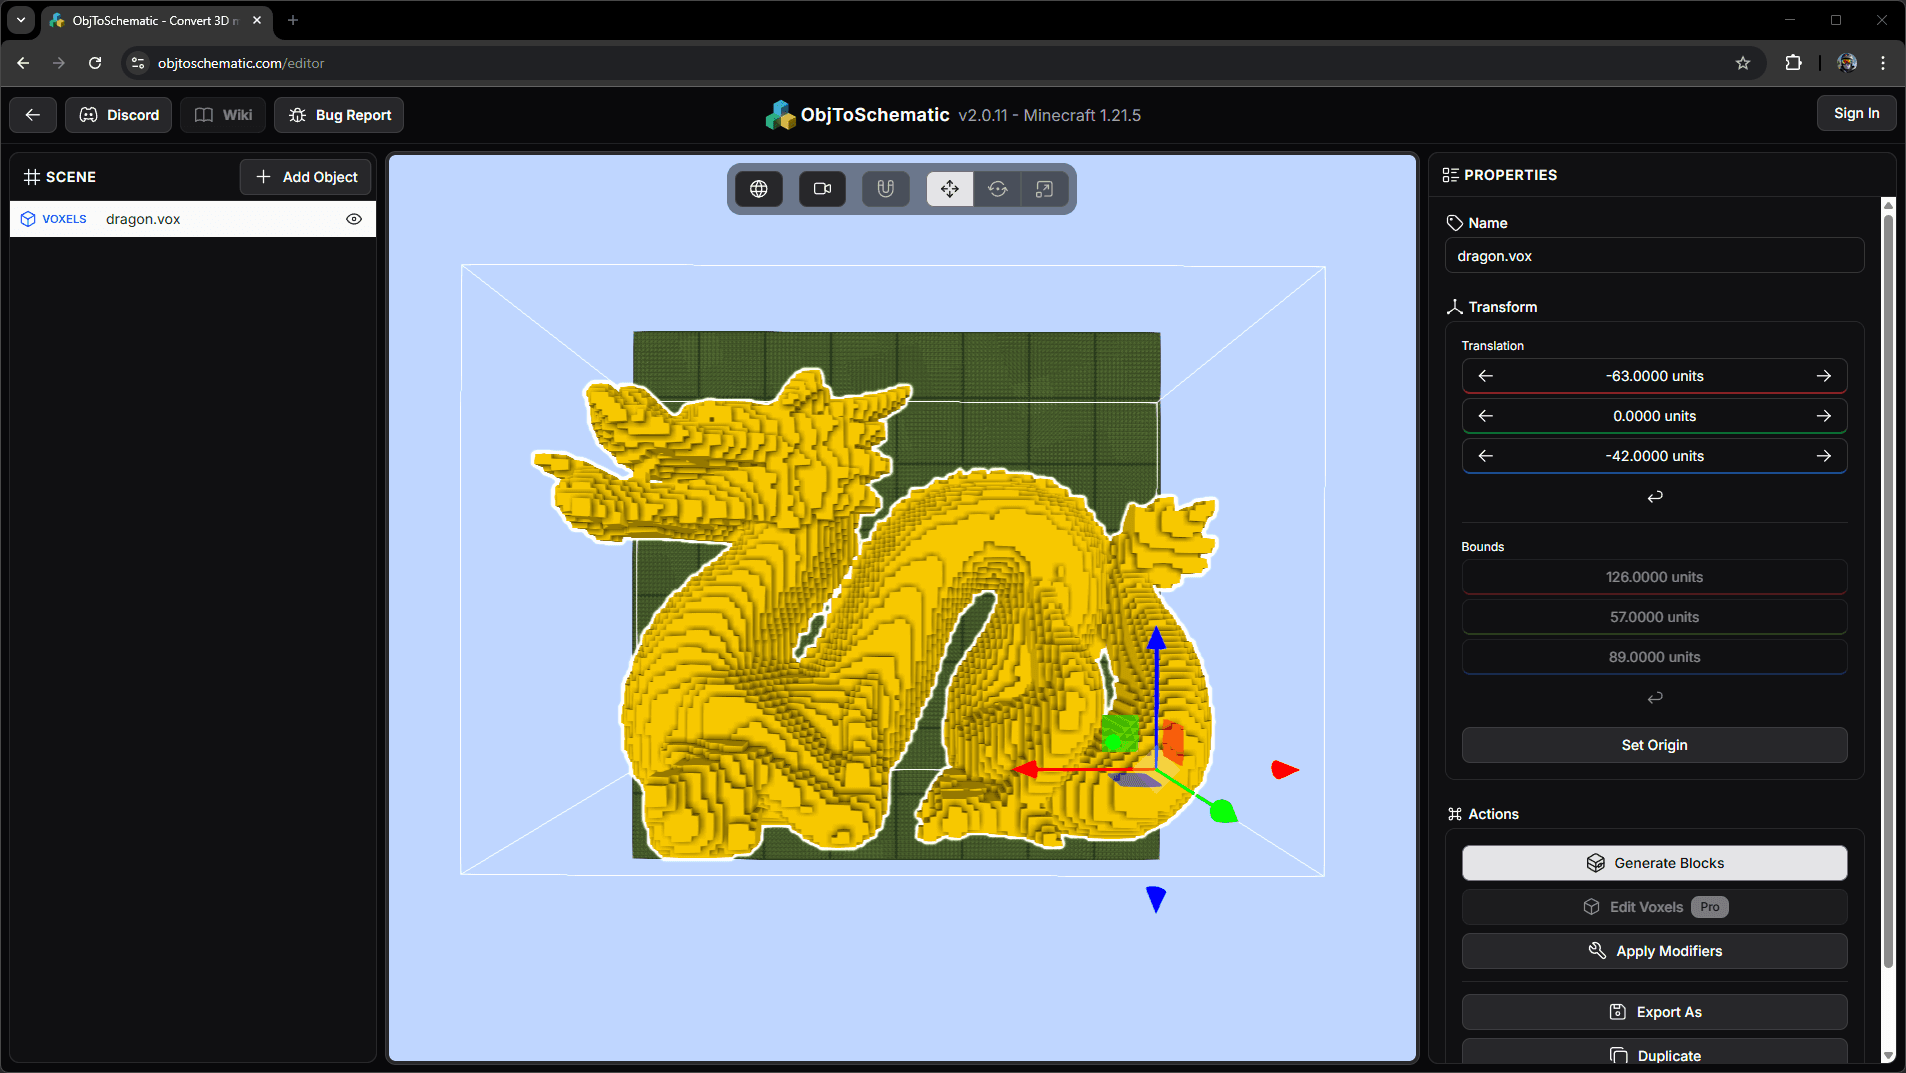
Task: Click the red X-axis gizmo arrow left of origin
Action: pyautogui.click(x=1026, y=770)
